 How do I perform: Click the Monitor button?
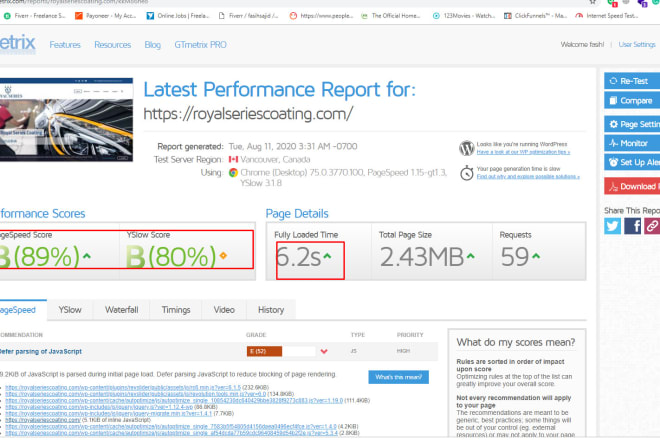point(632,143)
